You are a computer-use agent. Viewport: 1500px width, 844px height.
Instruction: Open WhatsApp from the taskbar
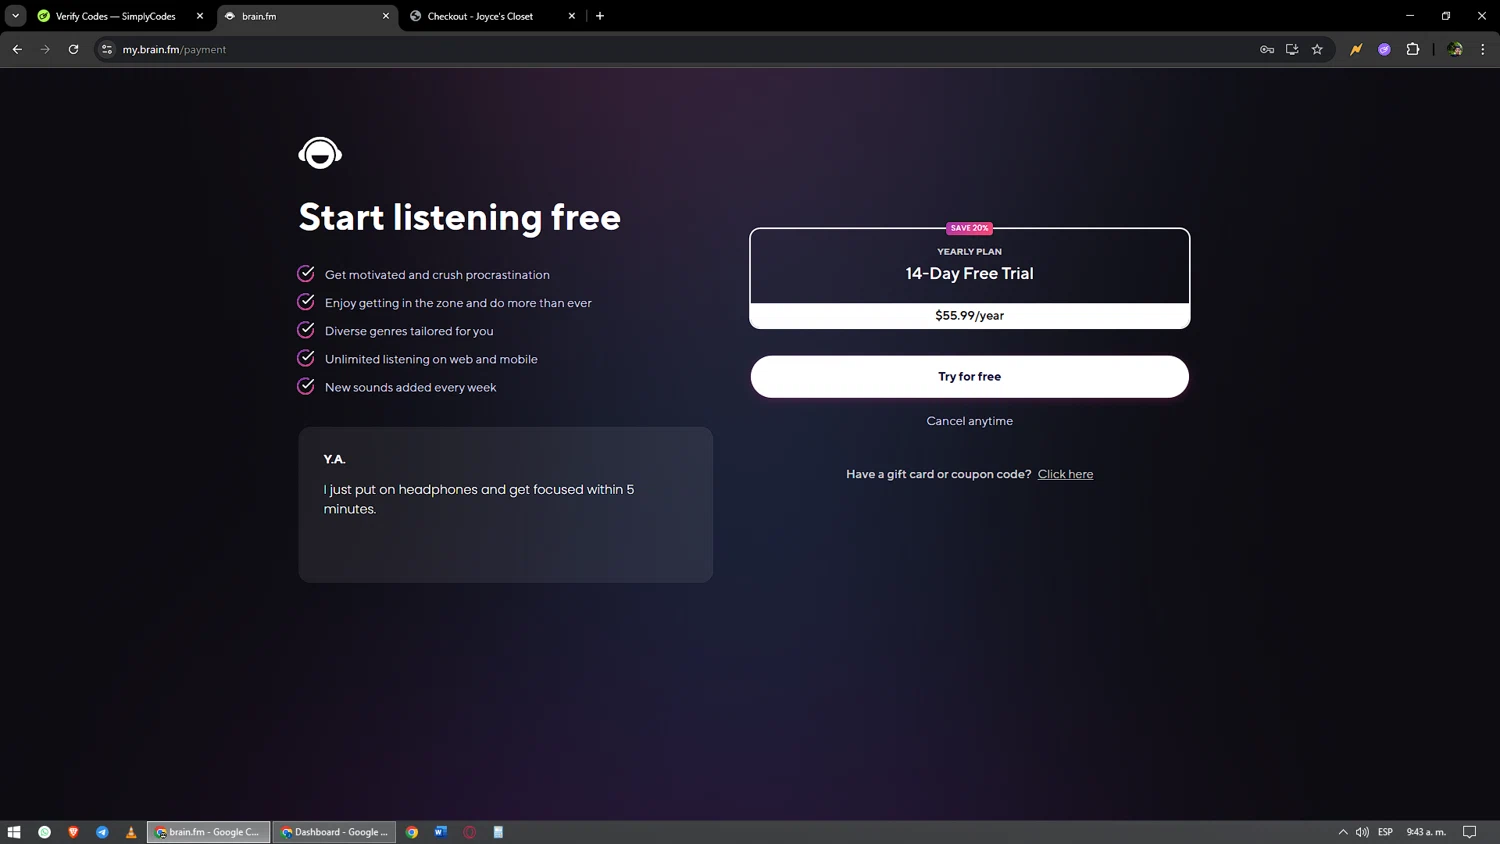[44, 832]
